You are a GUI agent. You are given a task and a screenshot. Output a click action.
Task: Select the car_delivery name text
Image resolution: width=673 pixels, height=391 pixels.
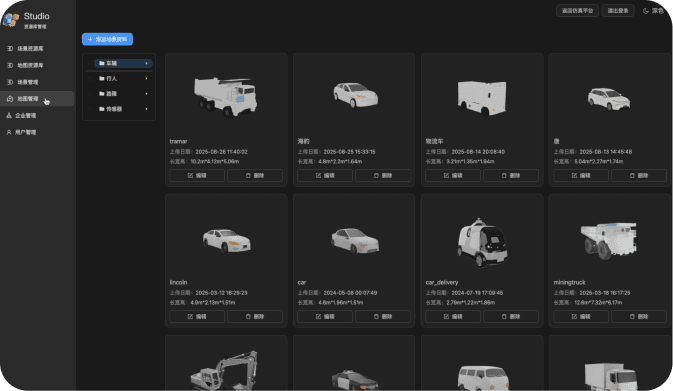[442, 282]
